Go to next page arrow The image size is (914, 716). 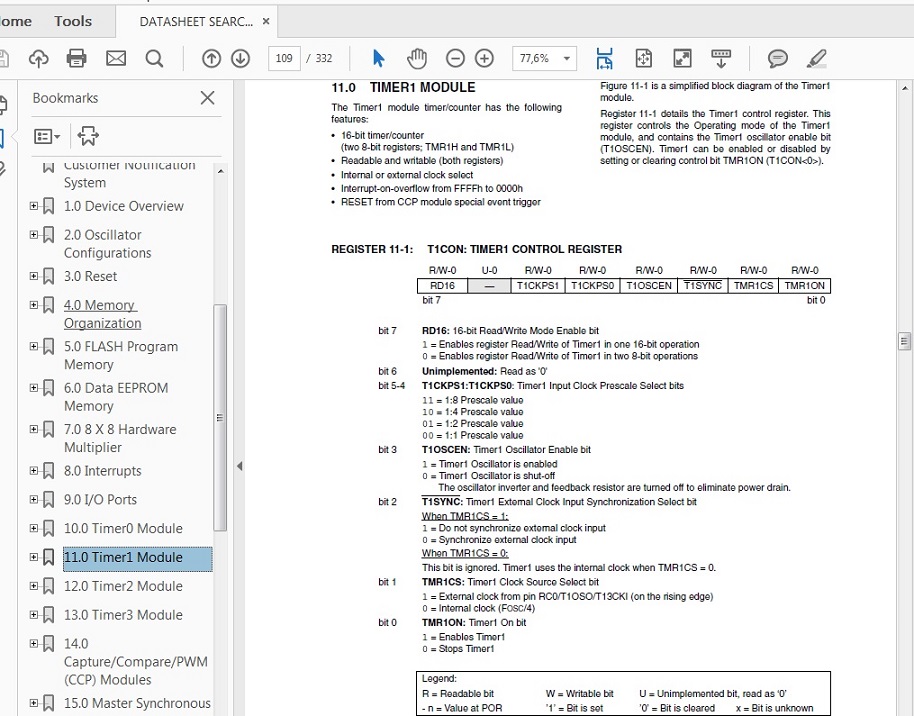click(x=240, y=58)
